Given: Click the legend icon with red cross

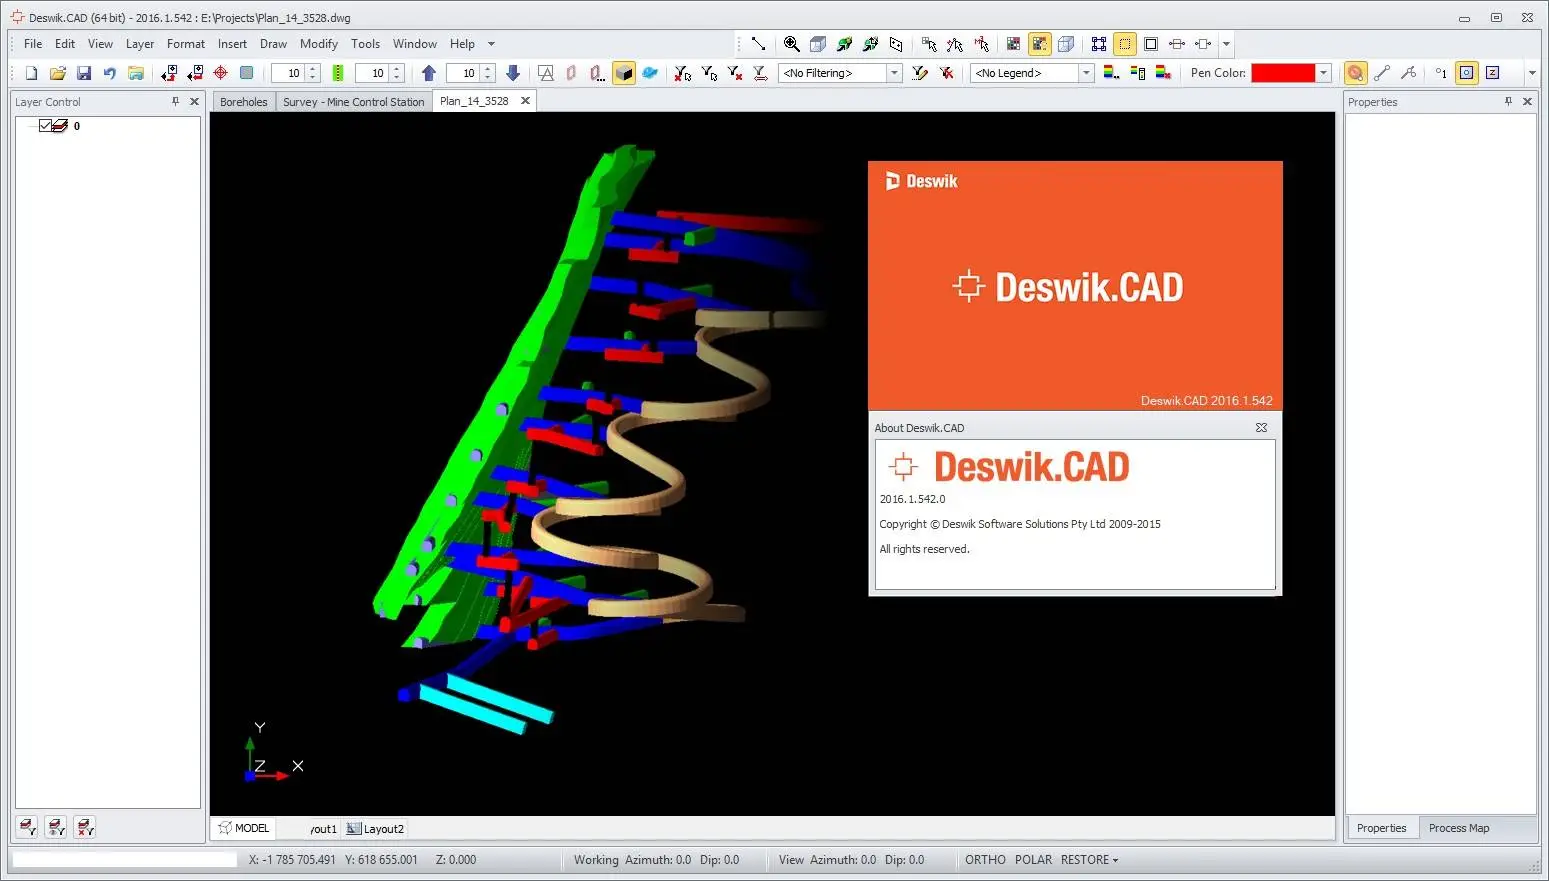Looking at the screenshot, I should point(1163,73).
